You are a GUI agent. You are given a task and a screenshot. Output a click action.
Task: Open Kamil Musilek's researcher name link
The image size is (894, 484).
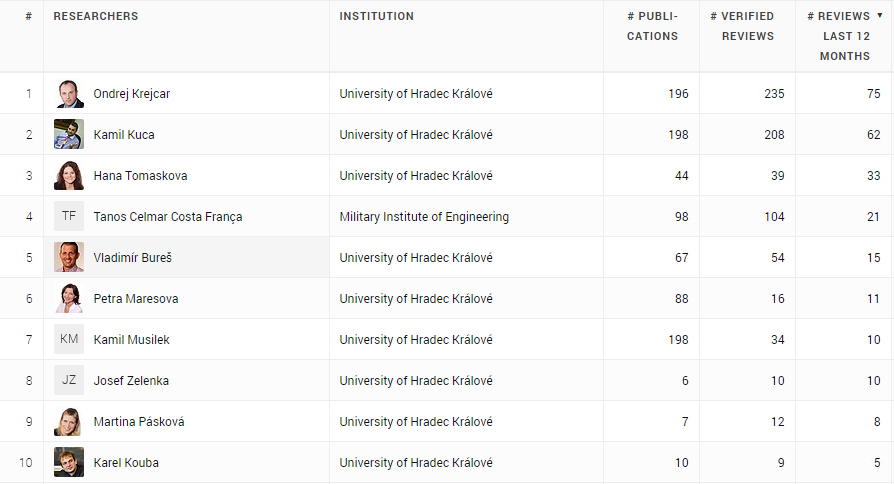132,340
